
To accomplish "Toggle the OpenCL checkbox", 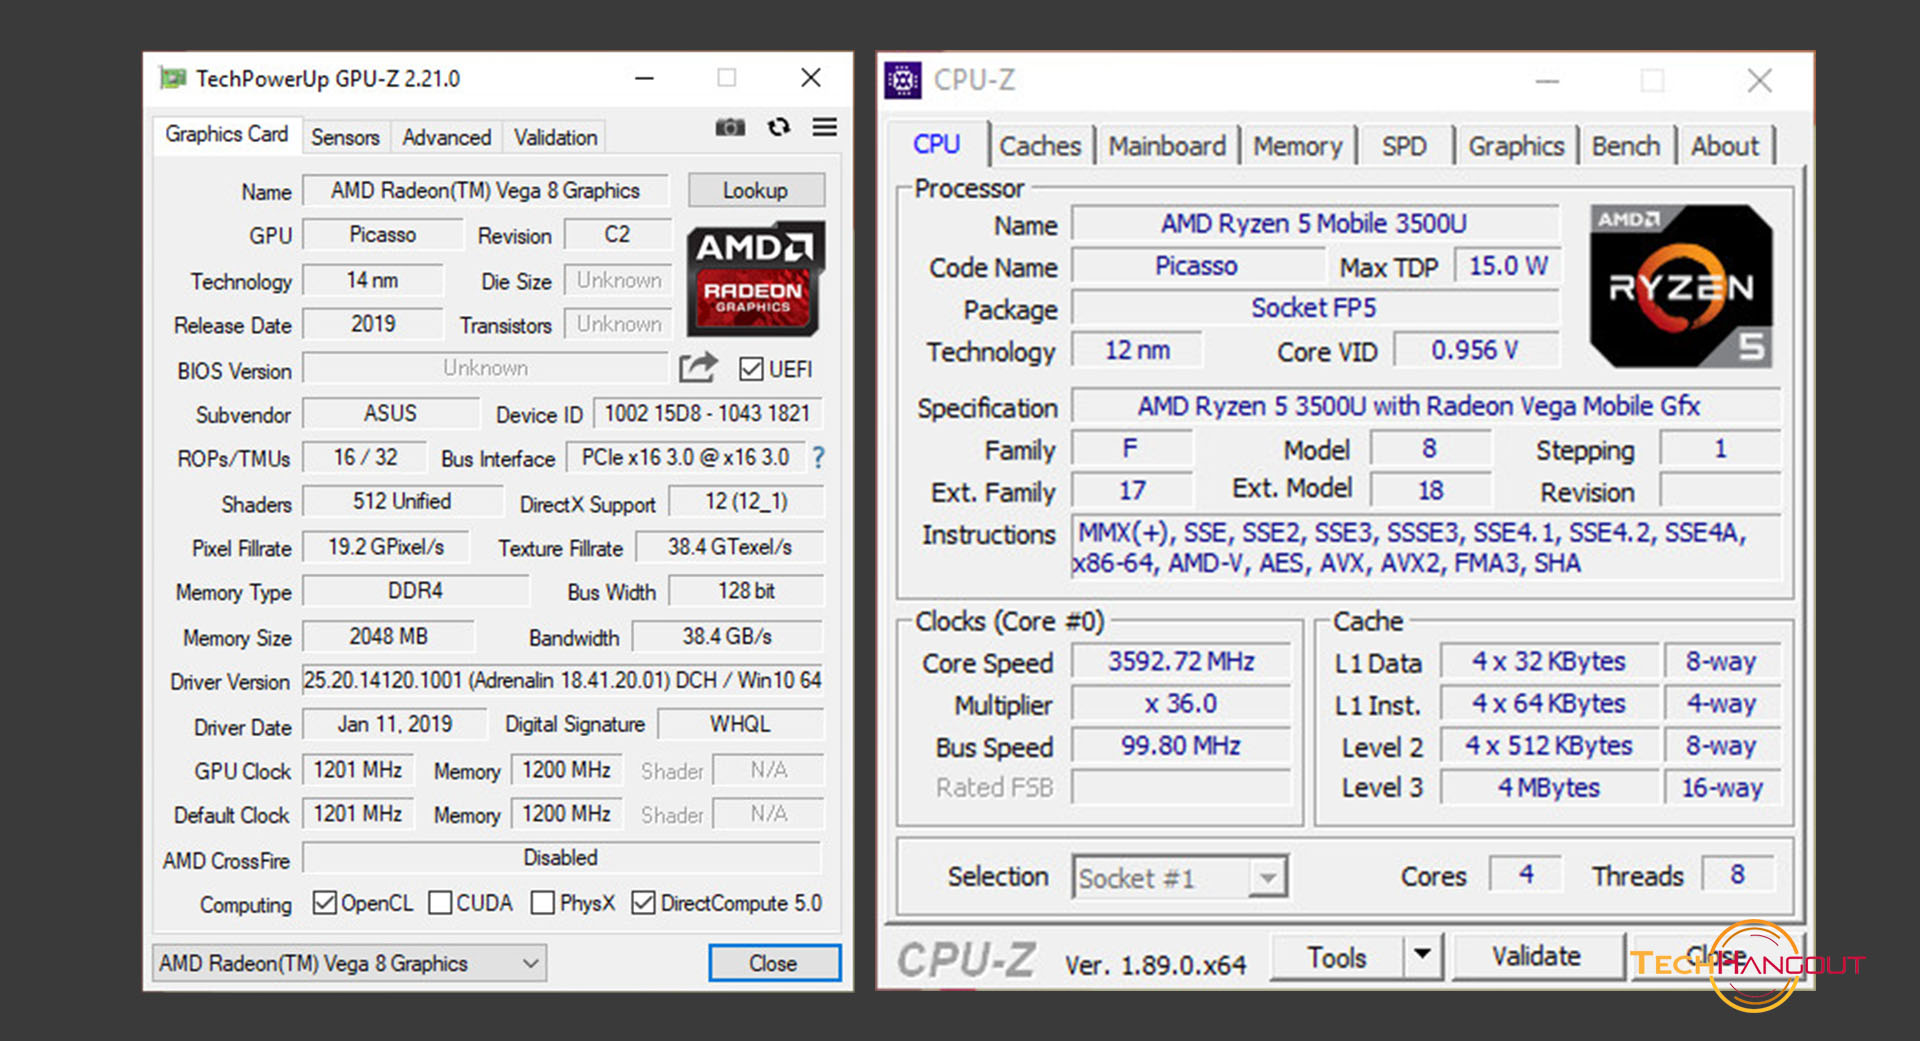I will (324, 903).
